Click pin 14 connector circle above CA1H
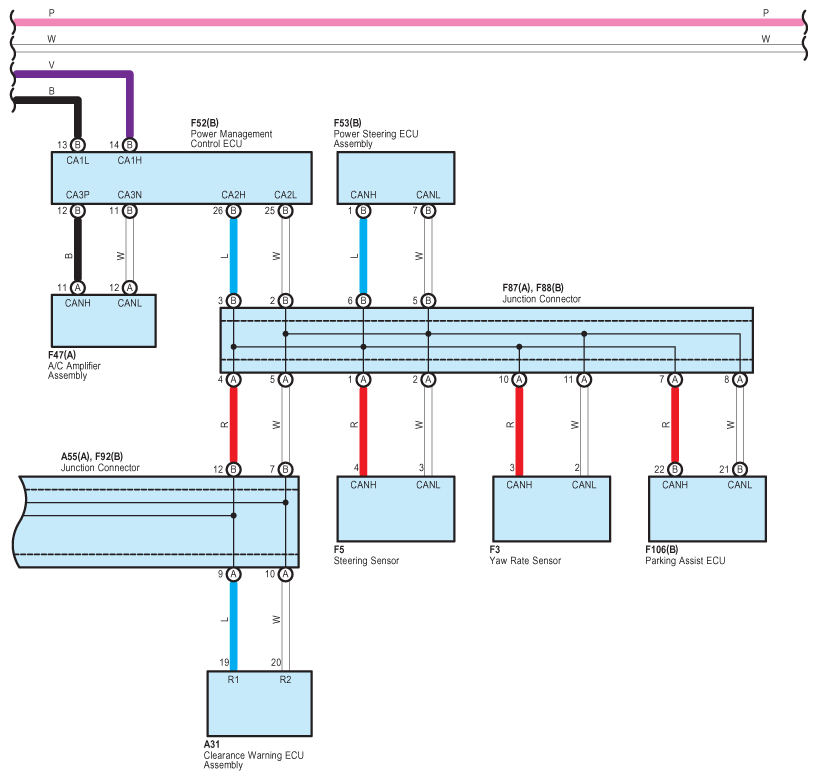This screenshot has height=780, width=817. point(130,144)
